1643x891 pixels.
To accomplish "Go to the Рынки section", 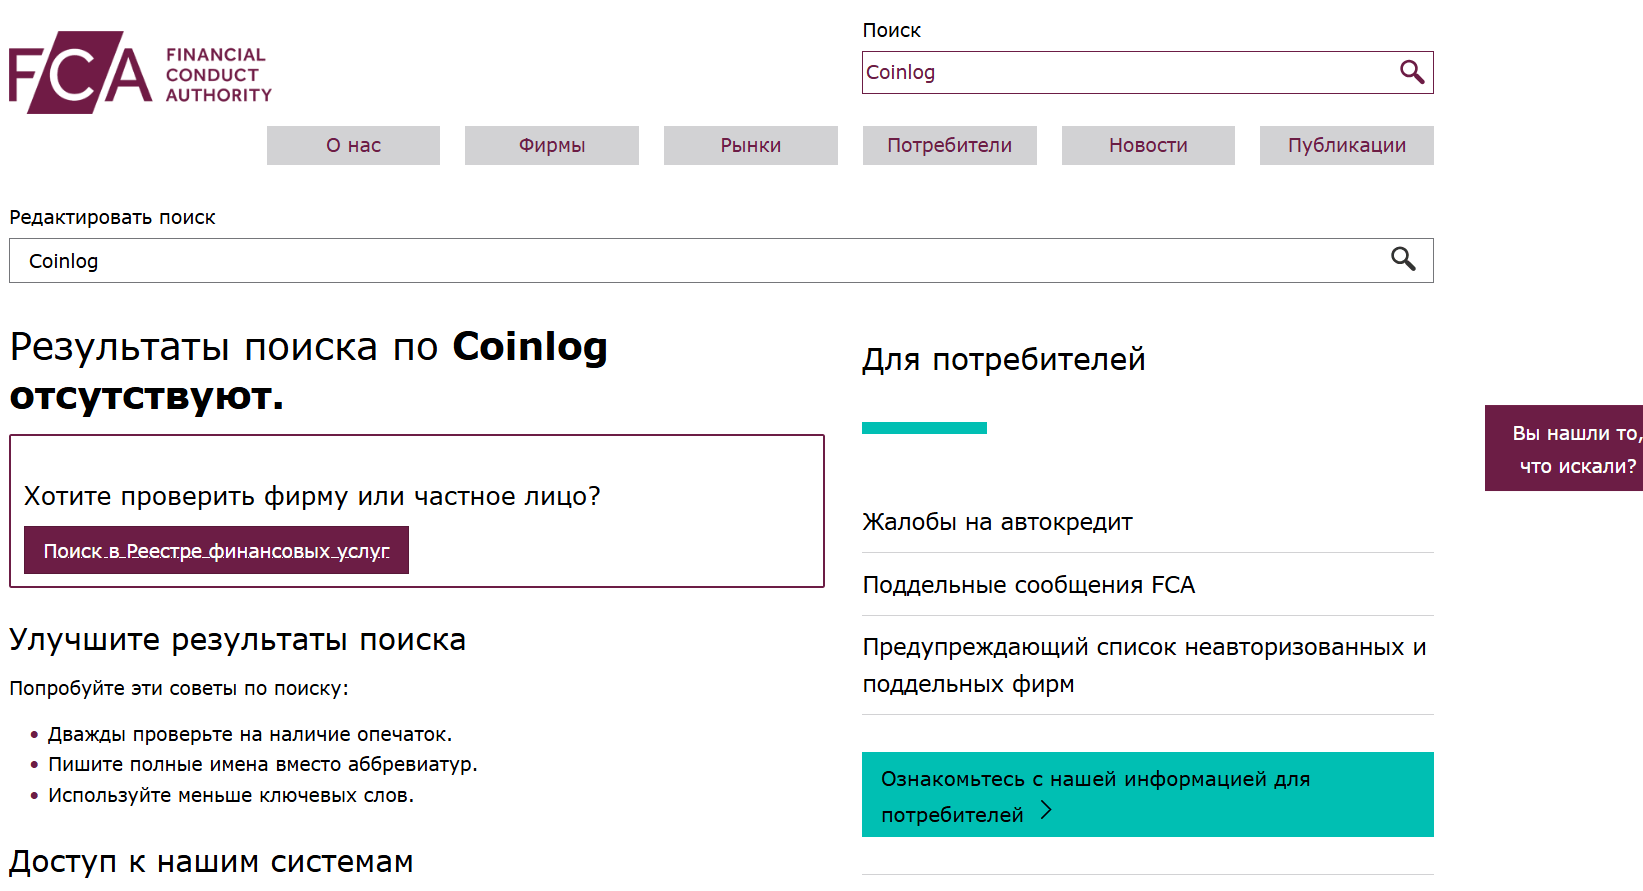I will (x=750, y=145).
